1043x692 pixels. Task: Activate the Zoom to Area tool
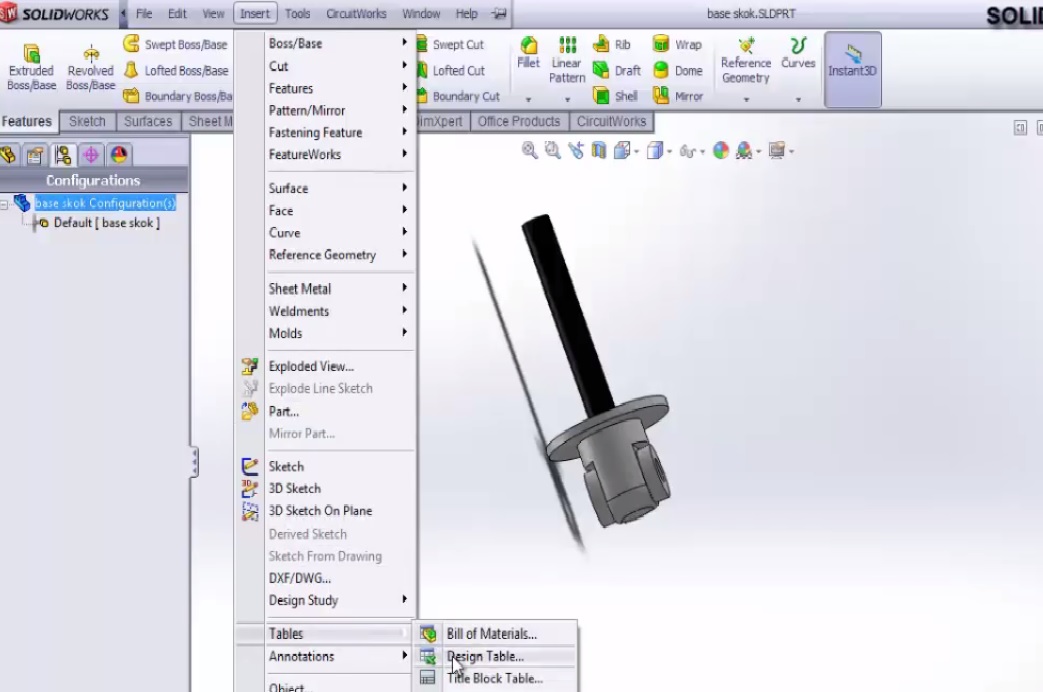click(551, 150)
